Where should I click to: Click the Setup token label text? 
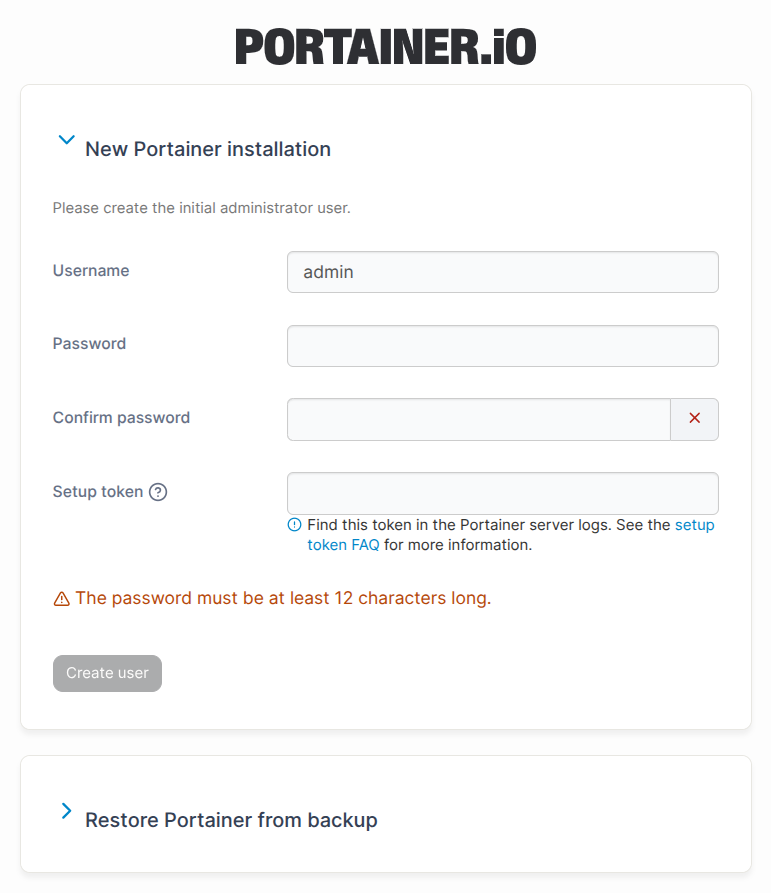coord(98,491)
